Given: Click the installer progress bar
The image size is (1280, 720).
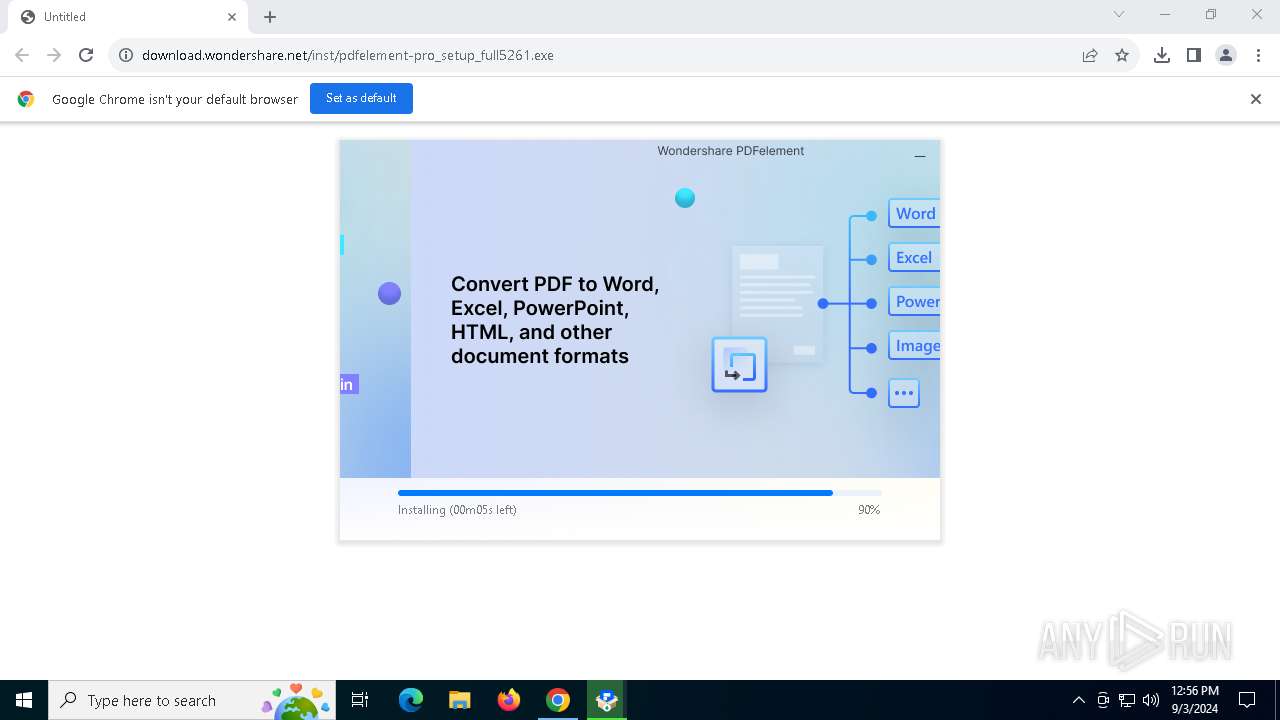Looking at the screenshot, I should (640, 493).
